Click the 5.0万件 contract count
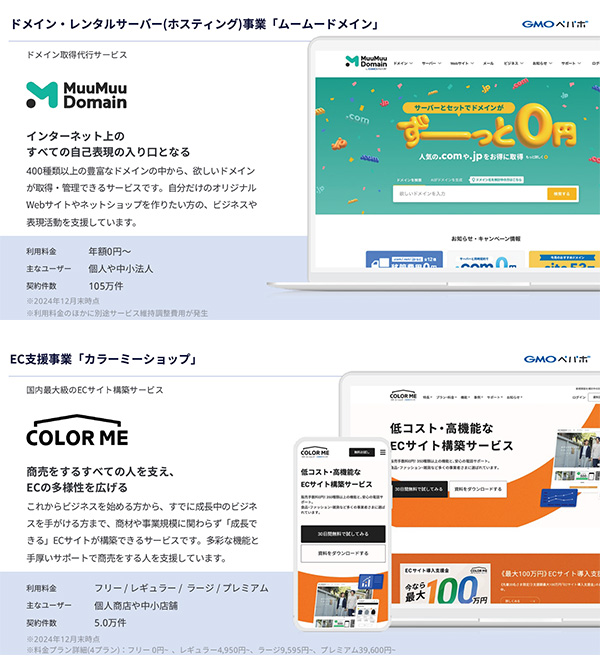 [110, 623]
